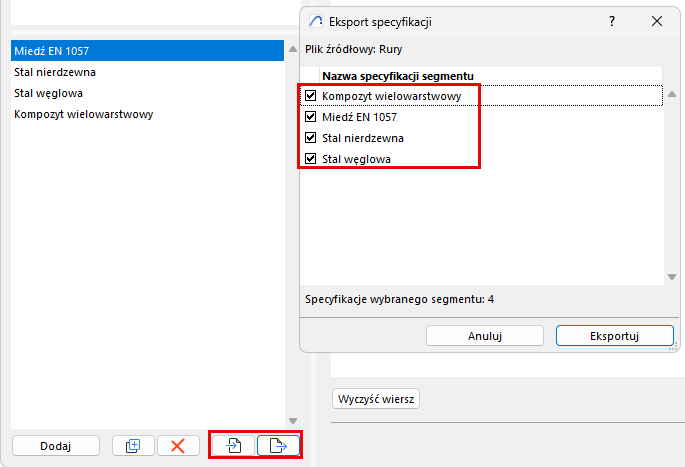Select Stal węglowa in left list

(148, 93)
